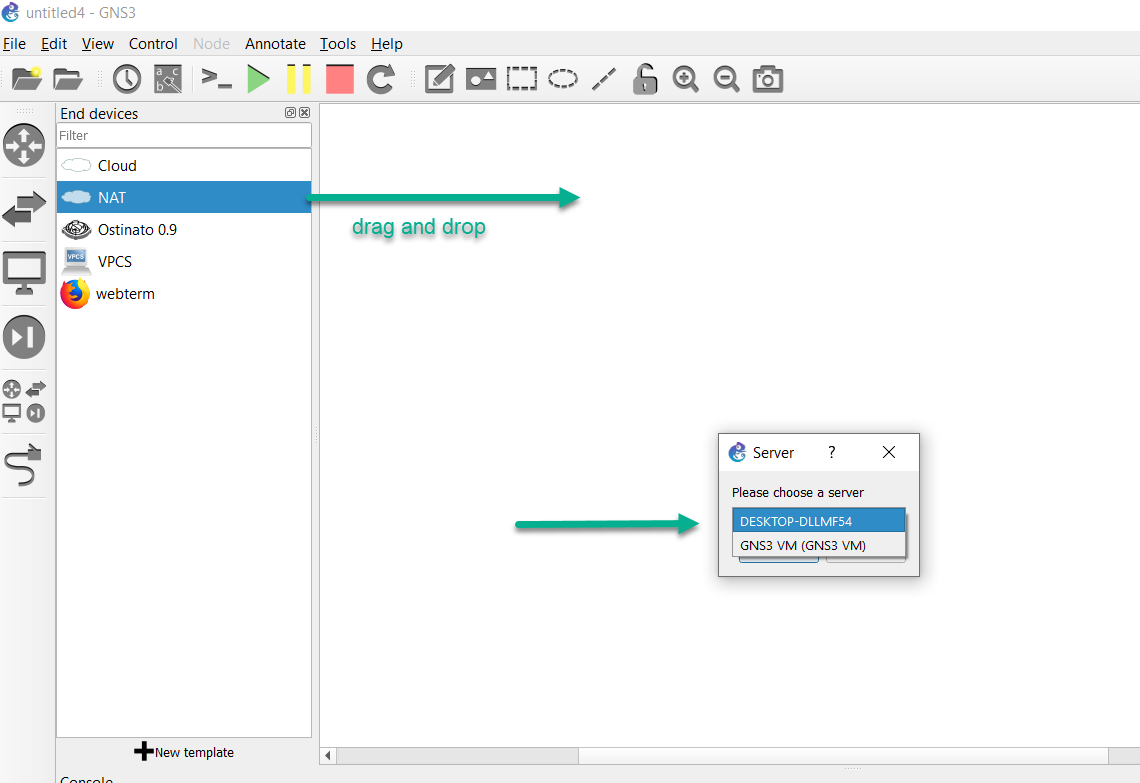Screen dimensions: 1140x783
Task: Browse end devices monitor icon
Action: 24,273
